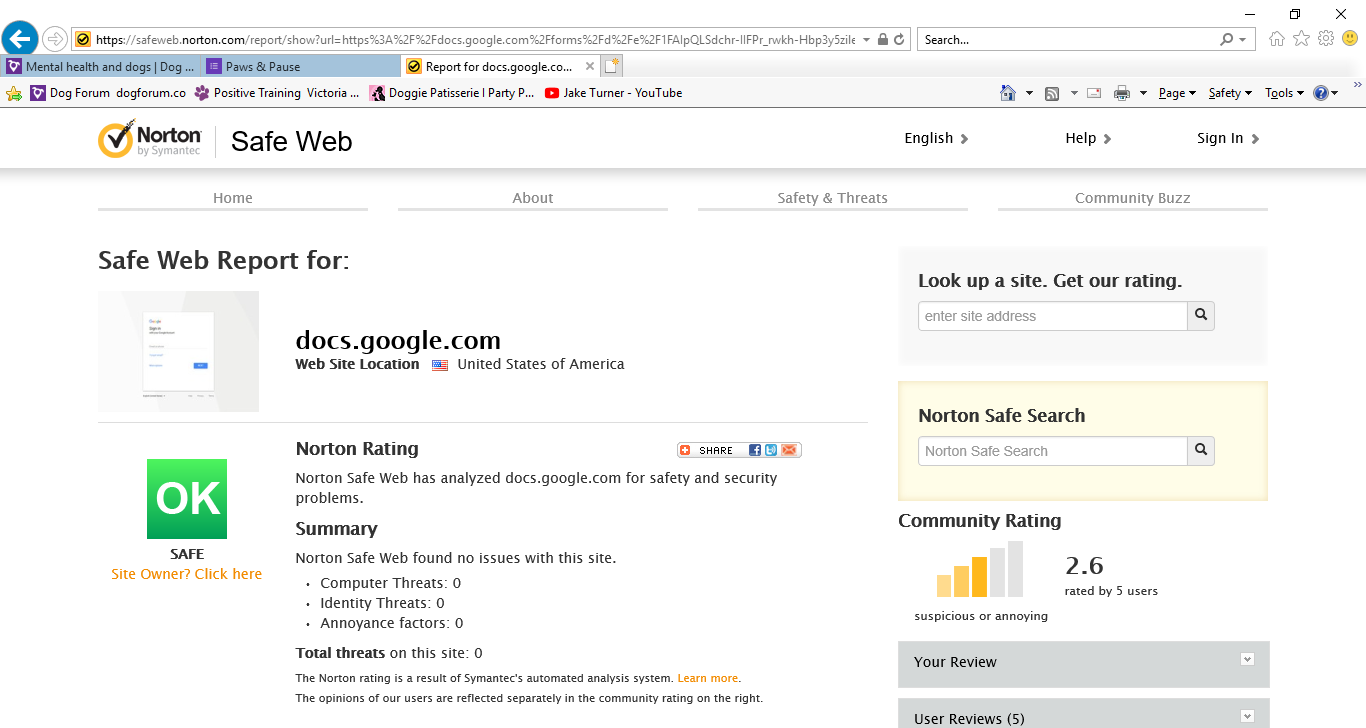Viewport: 1366px width, 728px height.
Task: Open 'Positive Training Victoria ...' favorite
Action: pyautogui.click(x=277, y=93)
